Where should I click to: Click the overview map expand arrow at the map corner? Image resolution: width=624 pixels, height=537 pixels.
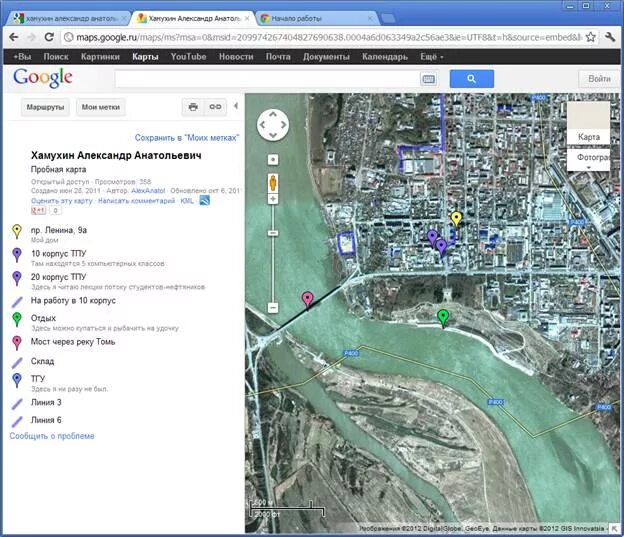(x=615, y=529)
